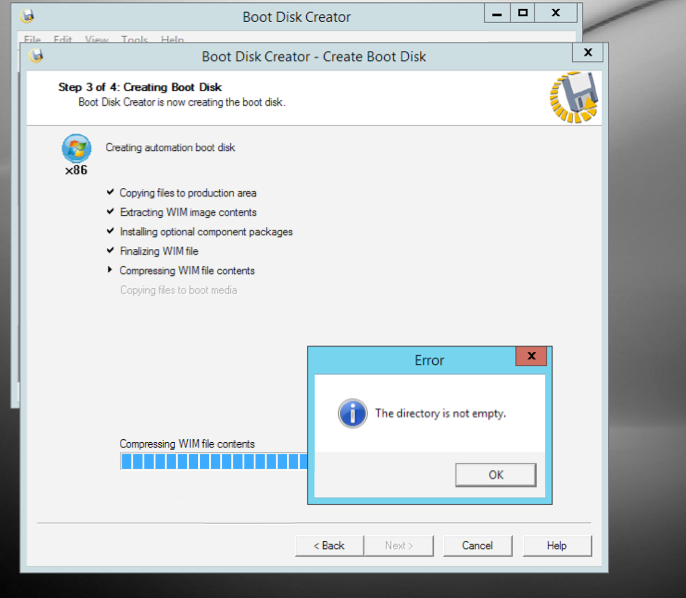Click the Error dialog title text
This screenshot has height=598, width=686.
pos(429,360)
